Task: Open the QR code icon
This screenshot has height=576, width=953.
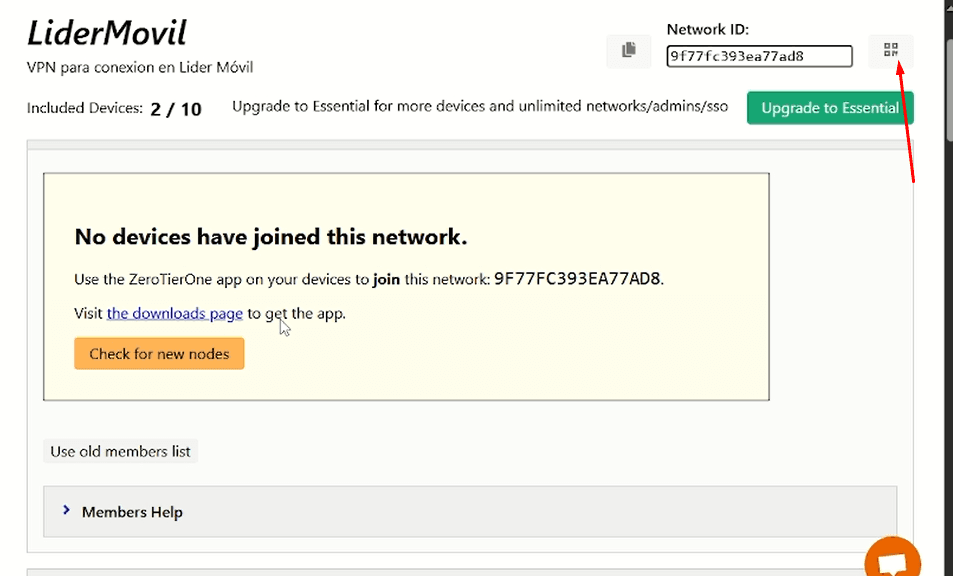Action: pyautogui.click(x=890, y=51)
